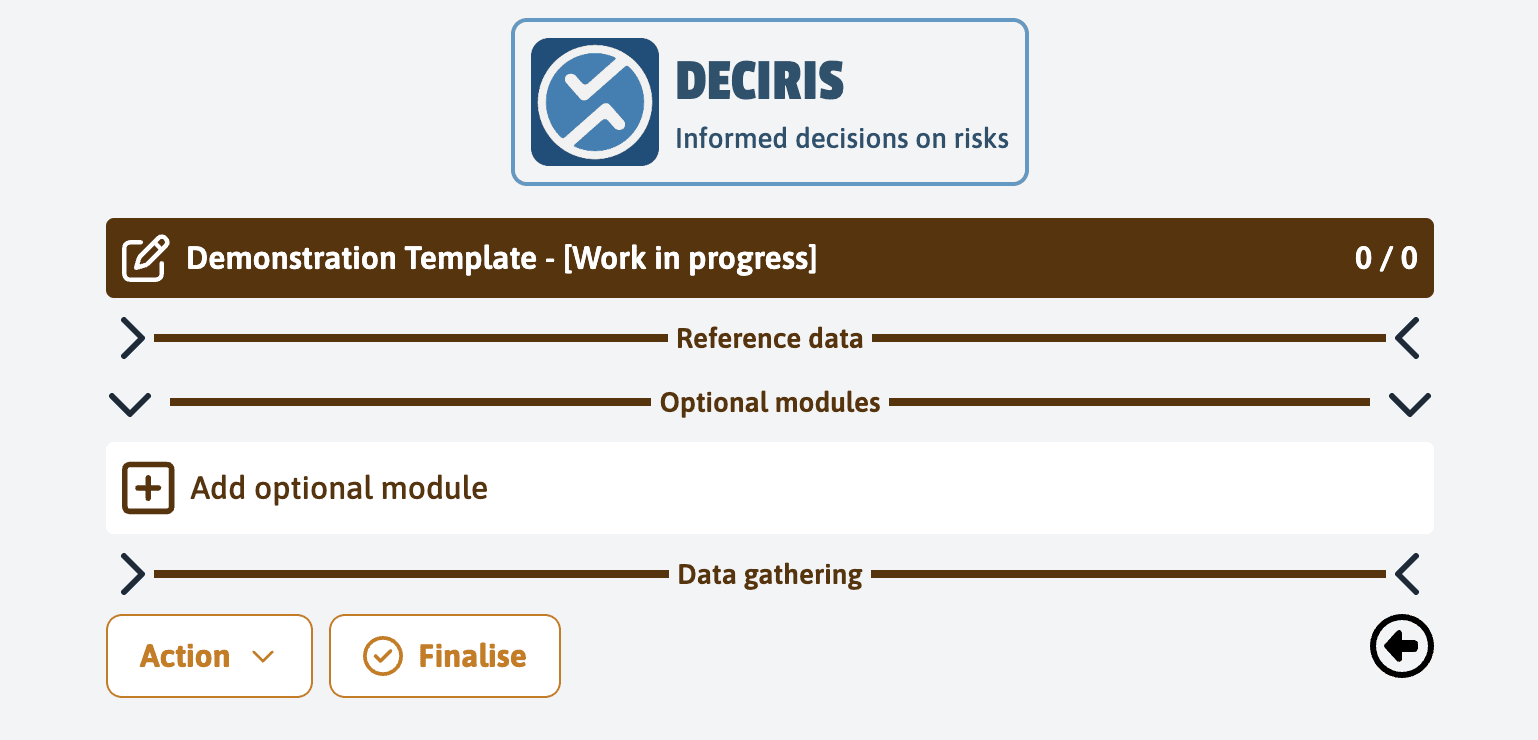Image resolution: width=1538 pixels, height=740 pixels.
Task: Click the edit pencil icon on the template title bar
Action: click(145, 258)
